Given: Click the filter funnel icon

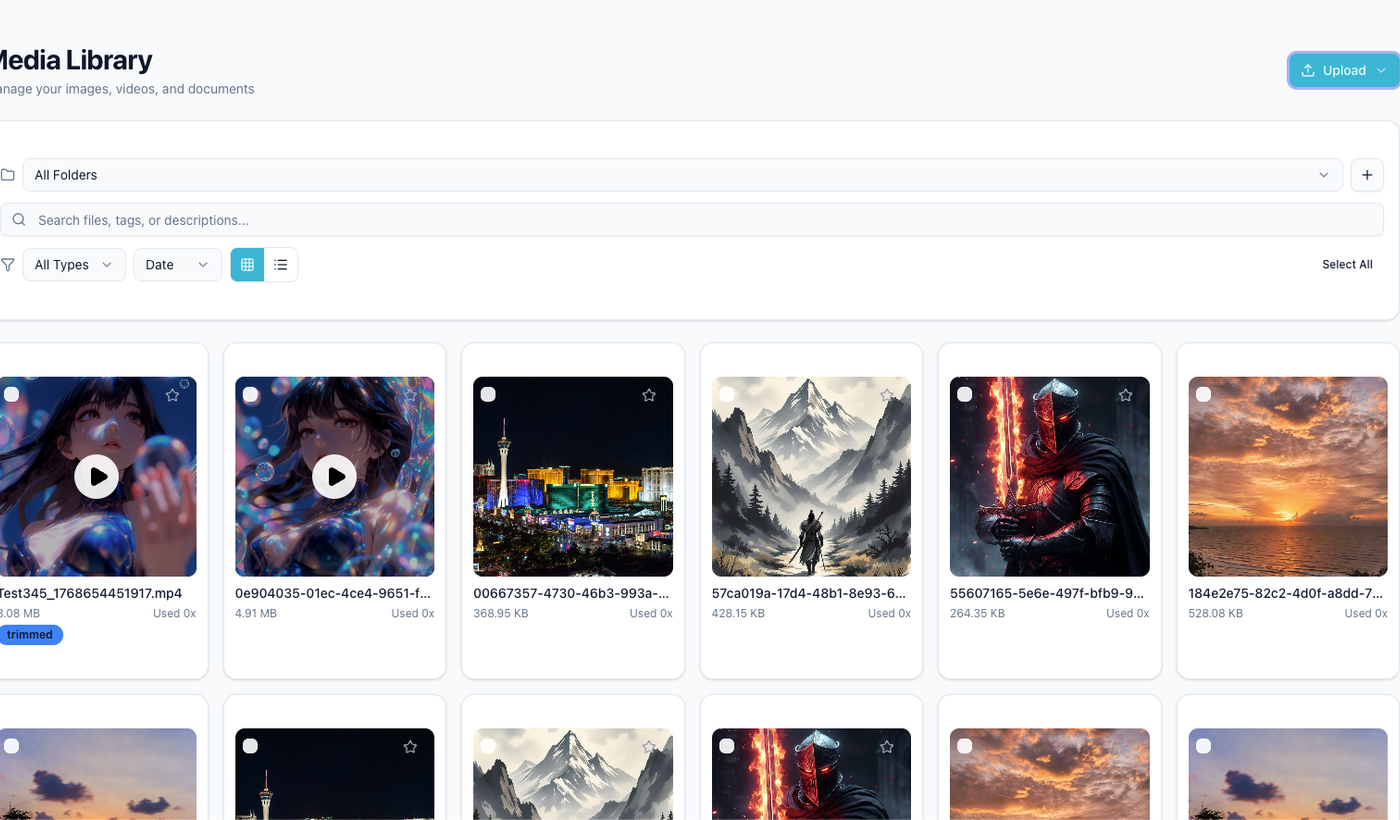Looking at the screenshot, I should pos(7,265).
